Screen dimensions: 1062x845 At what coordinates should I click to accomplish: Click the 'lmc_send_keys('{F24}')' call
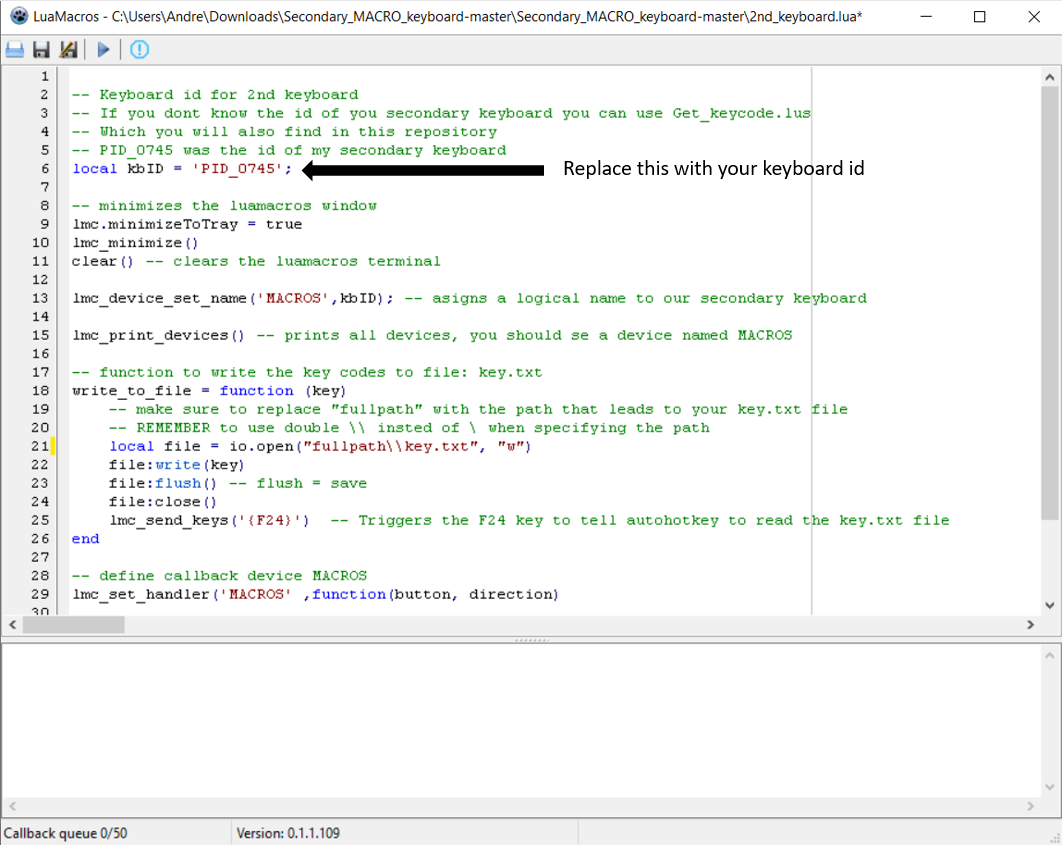click(209, 520)
